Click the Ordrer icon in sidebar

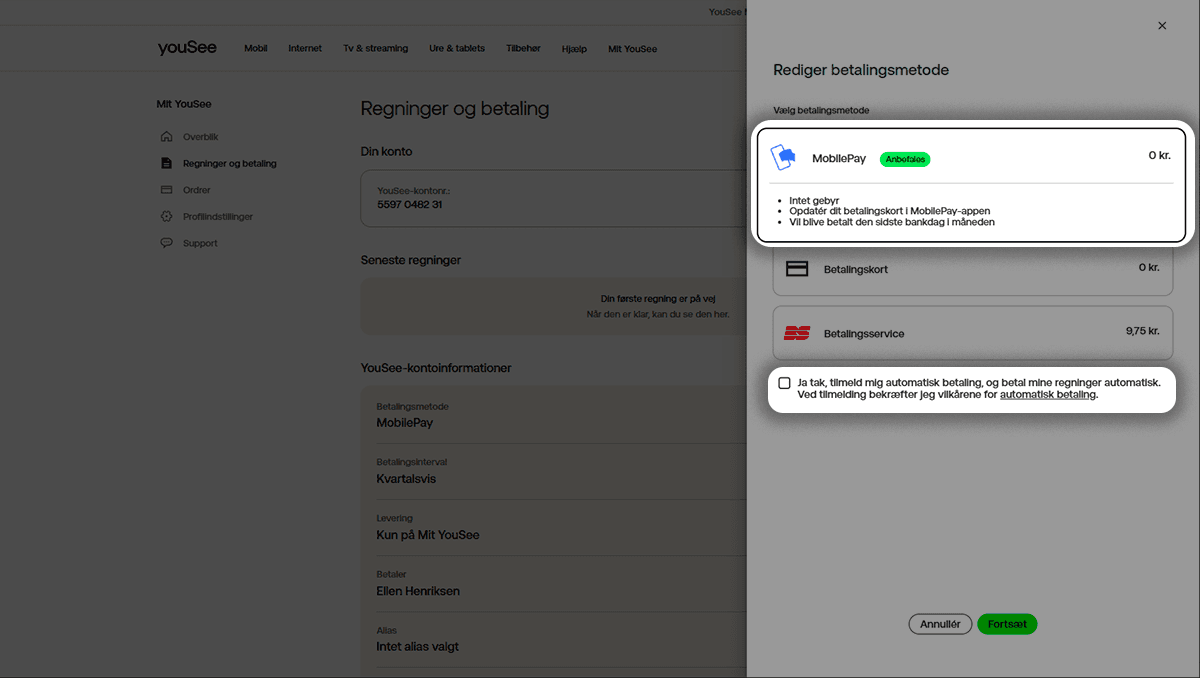click(166, 190)
